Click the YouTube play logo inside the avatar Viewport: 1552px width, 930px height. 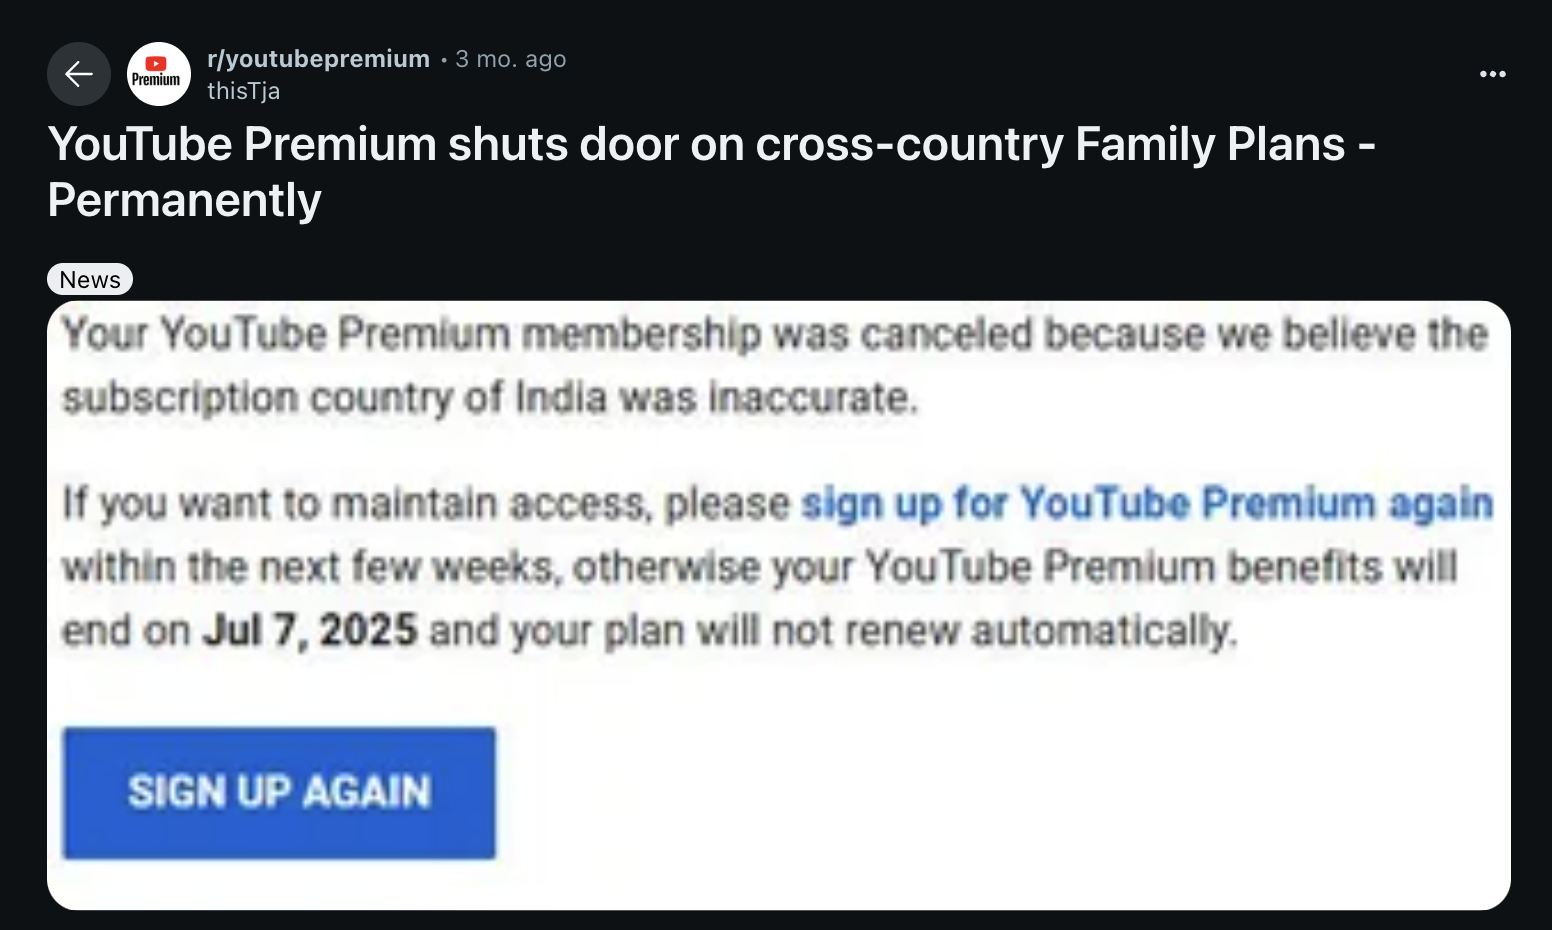tap(158, 66)
